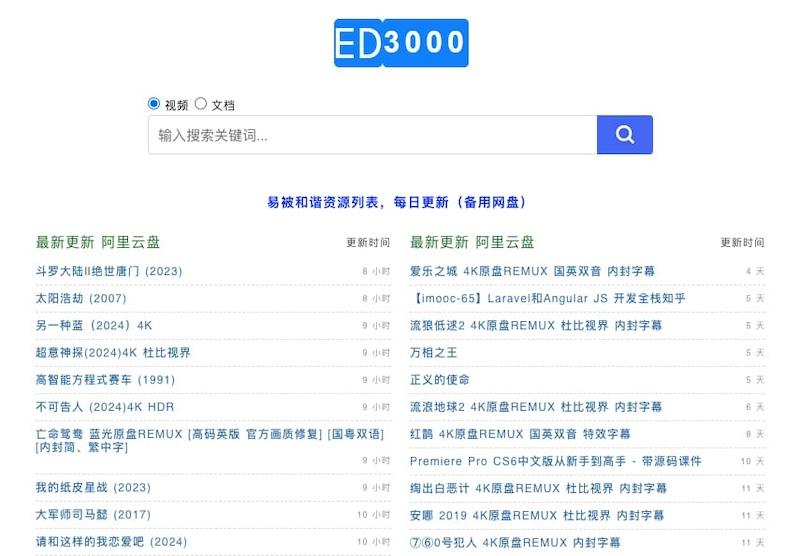Open 流浪低速2 4K原盘REMUX entry
The width and height of the screenshot is (800, 556).
(536, 325)
